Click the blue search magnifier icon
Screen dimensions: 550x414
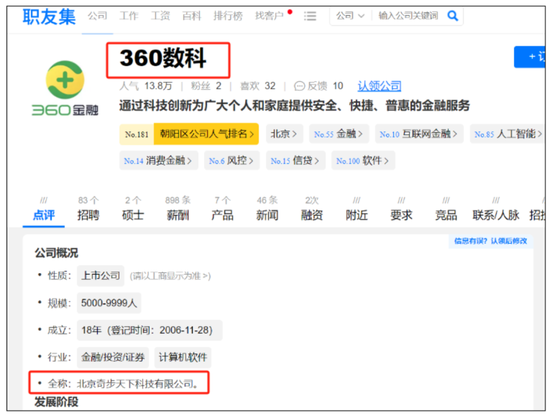click(452, 16)
